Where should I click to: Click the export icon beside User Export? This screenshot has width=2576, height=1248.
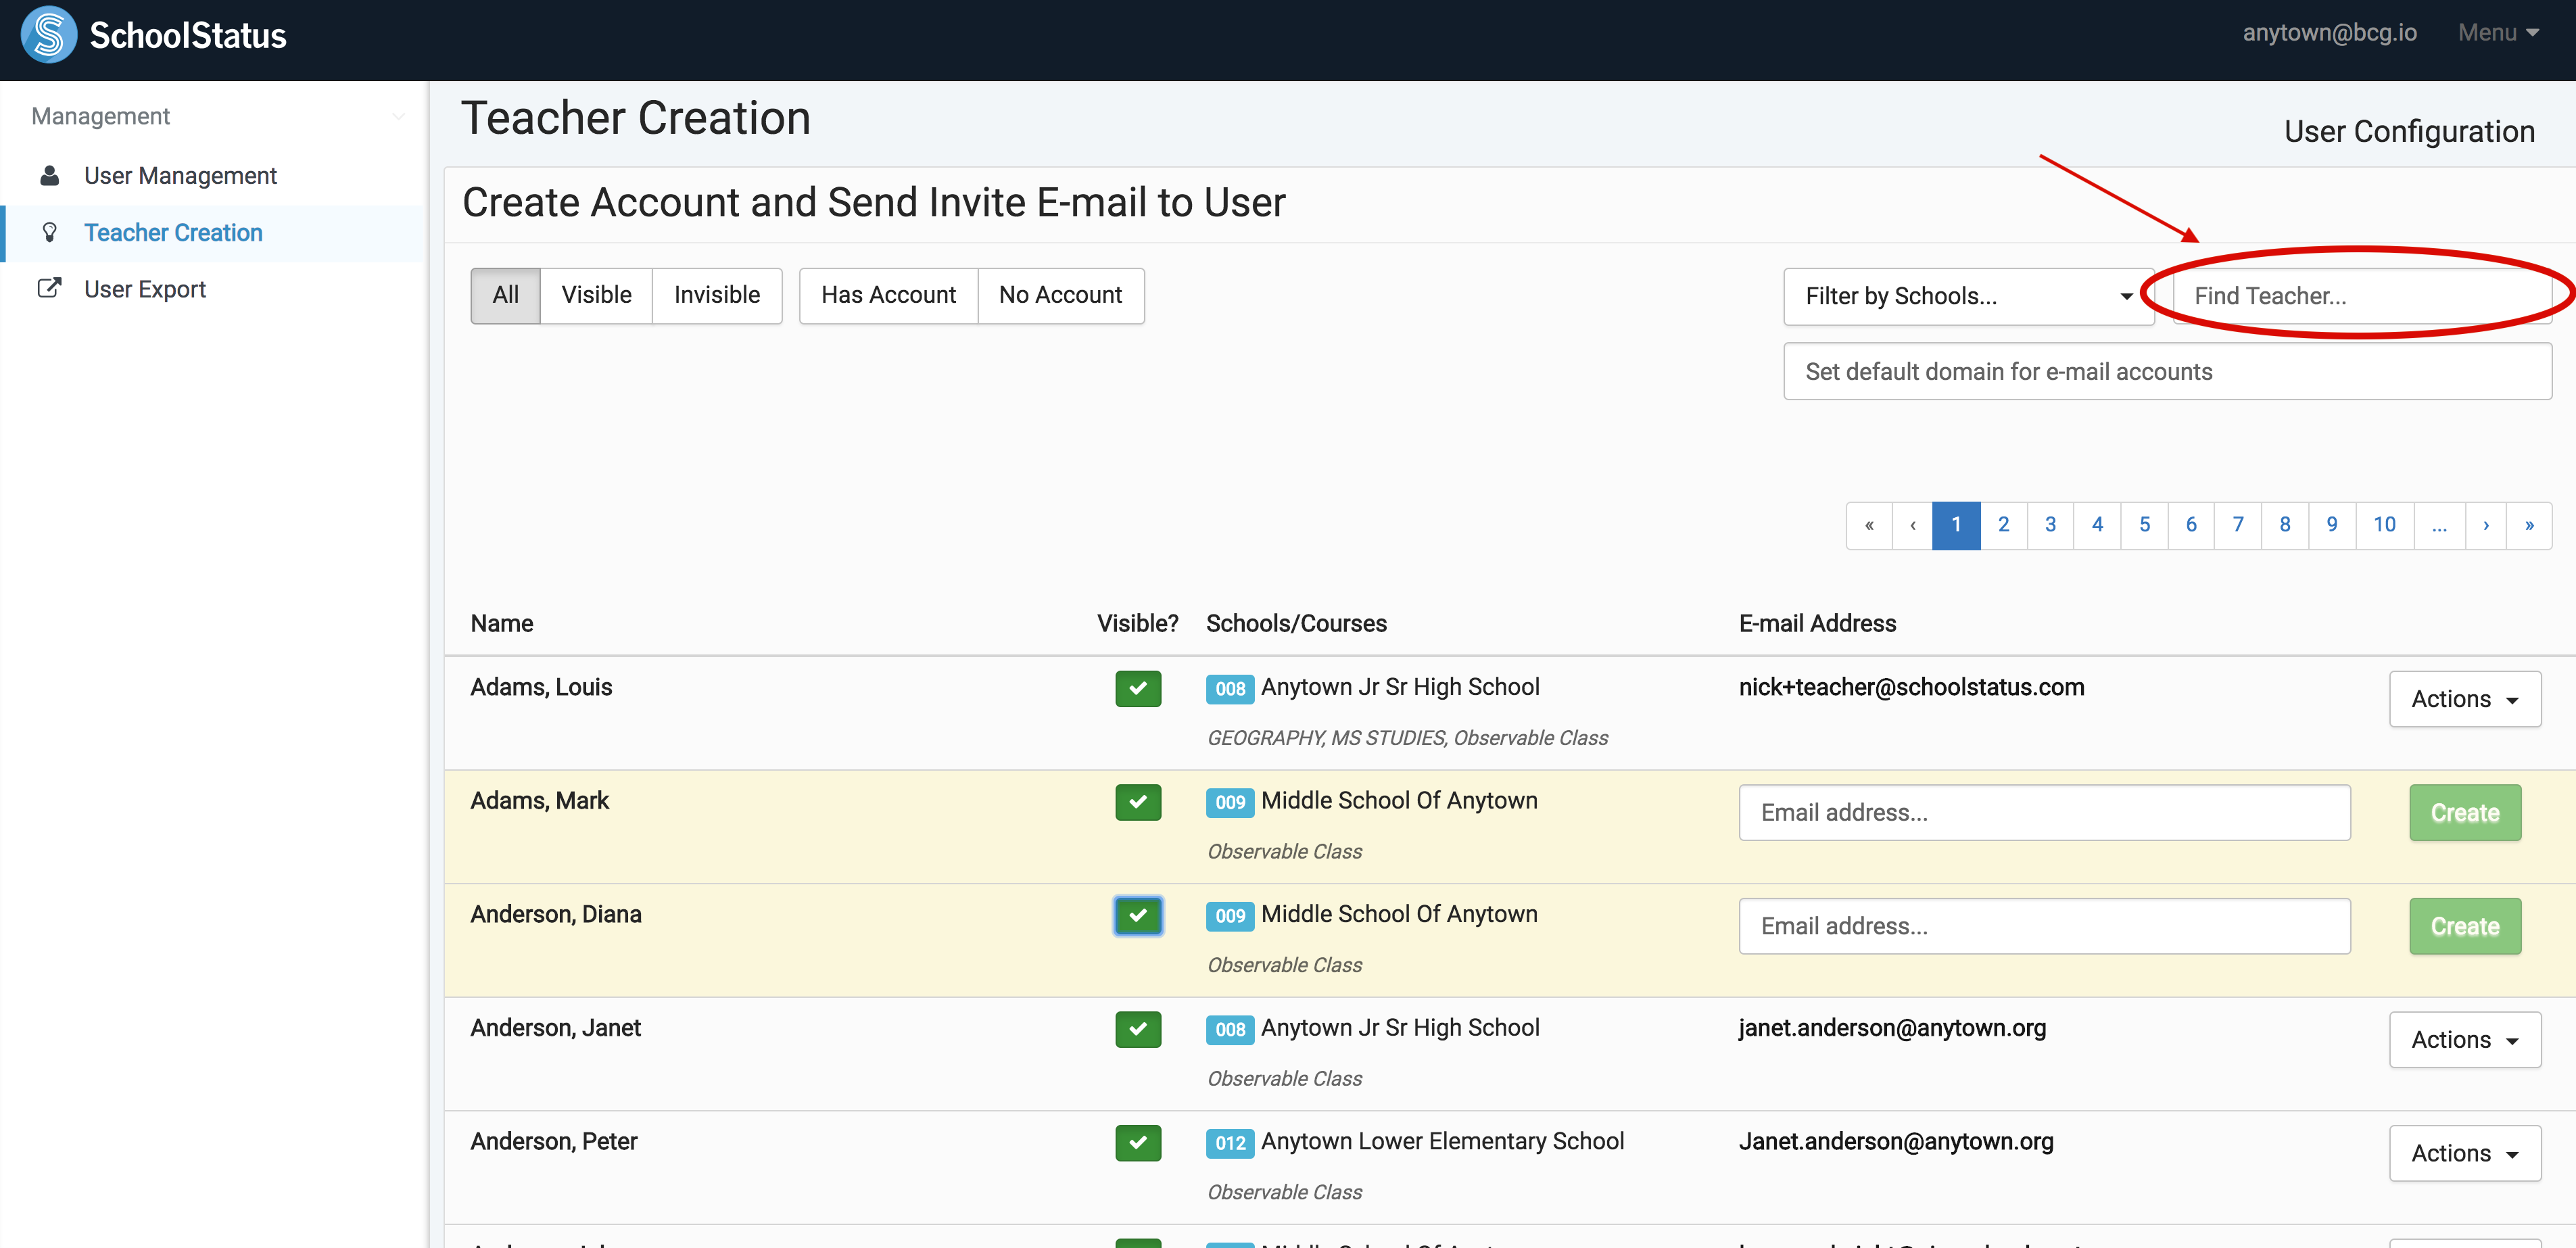[49, 289]
